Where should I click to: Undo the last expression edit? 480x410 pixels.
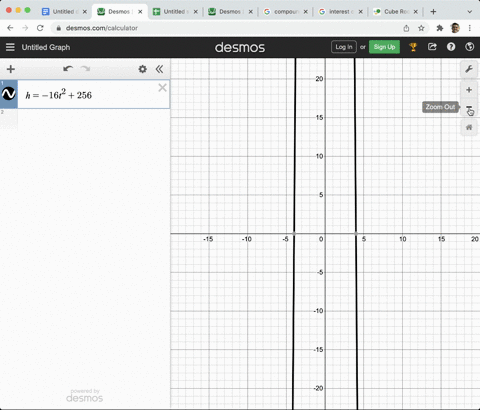point(68,69)
